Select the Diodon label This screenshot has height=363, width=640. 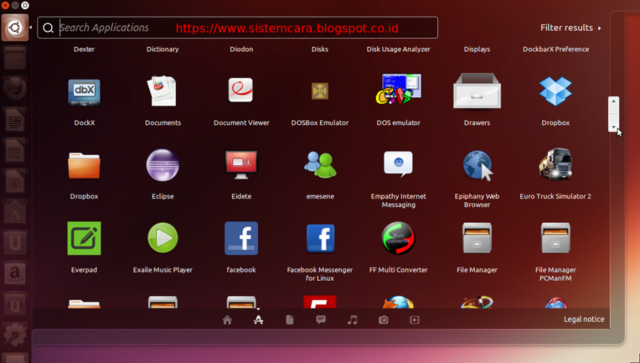pos(241,49)
